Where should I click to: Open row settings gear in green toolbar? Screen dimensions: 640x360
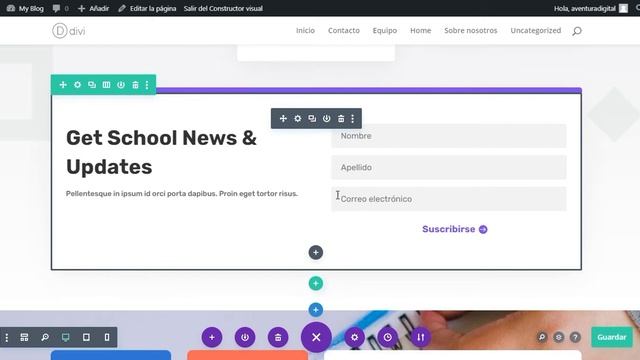pos(78,84)
